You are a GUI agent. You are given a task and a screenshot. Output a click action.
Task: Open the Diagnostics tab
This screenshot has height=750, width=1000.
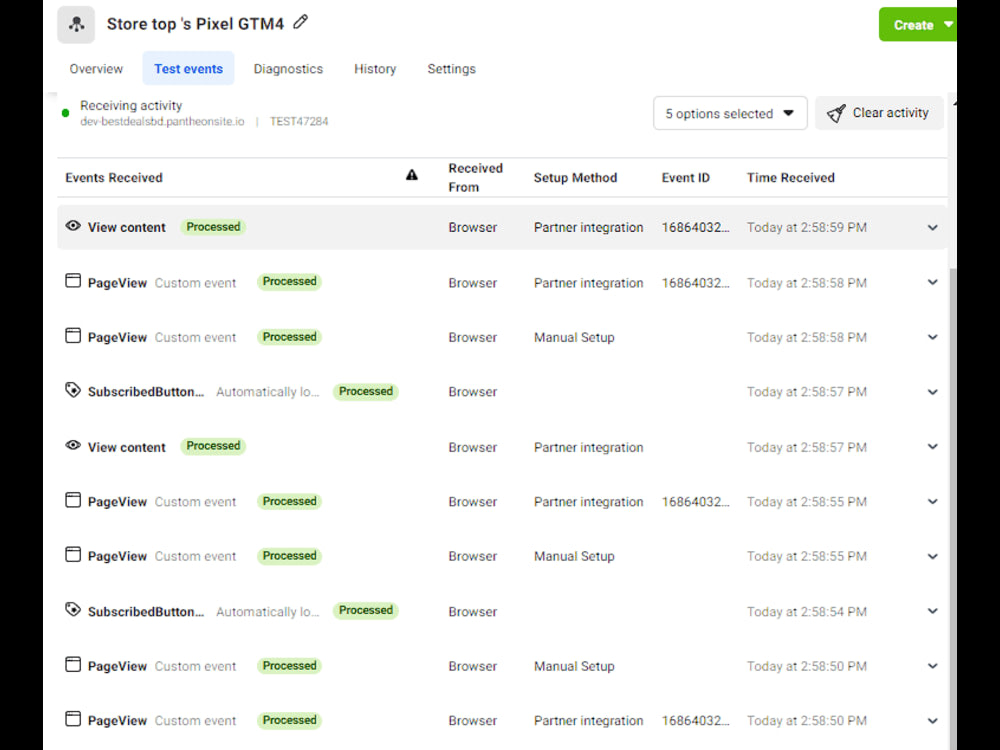288,69
